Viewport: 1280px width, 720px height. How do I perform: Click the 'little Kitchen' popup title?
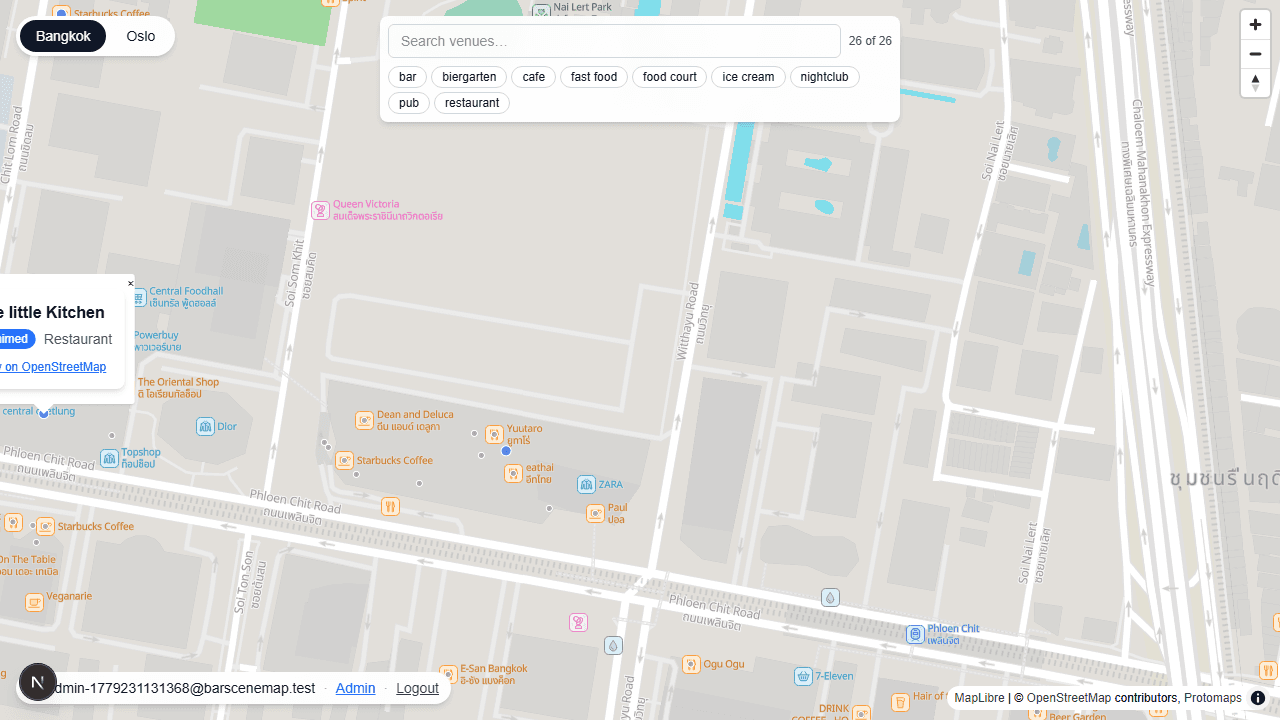[52, 312]
